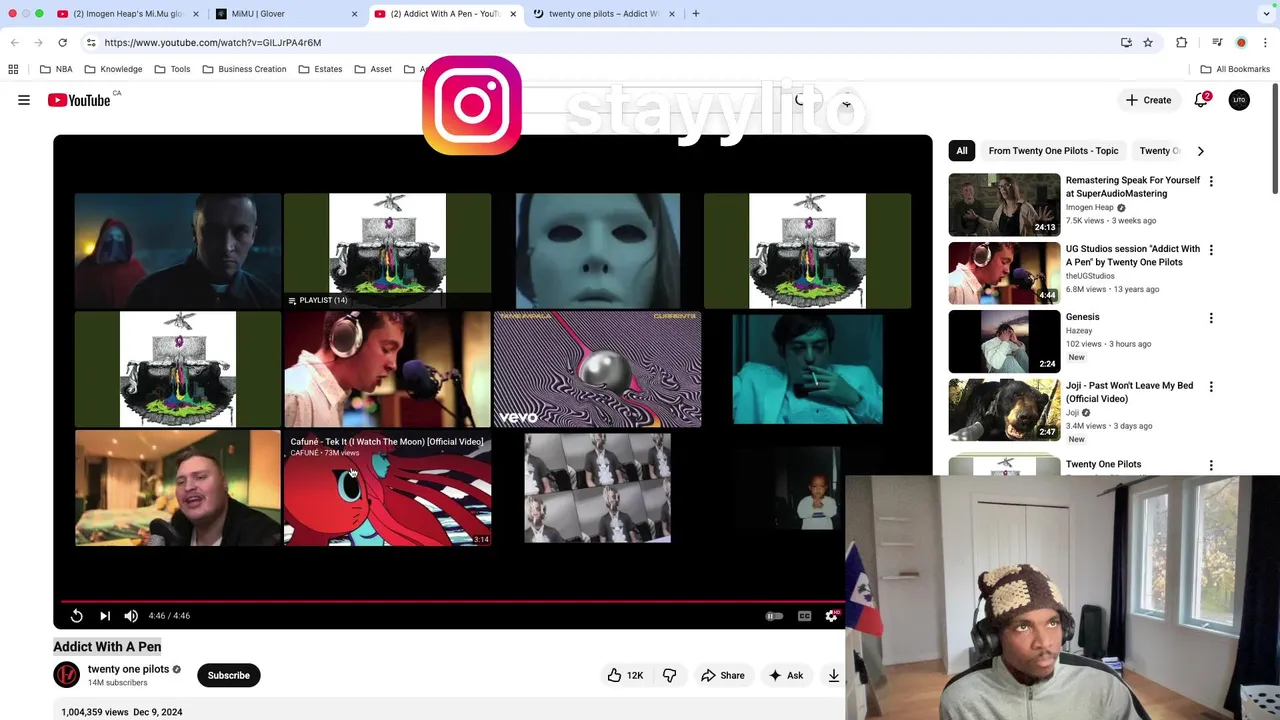
Task: Open options for Joji Past Won't Leave My Bed
Action: (1211, 387)
